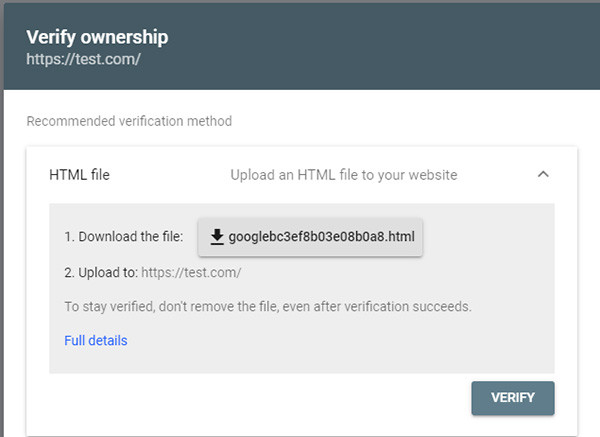Click the '1. Download the file:' step label
This screenshot has width=600, height=437.
tap(124, 236)
